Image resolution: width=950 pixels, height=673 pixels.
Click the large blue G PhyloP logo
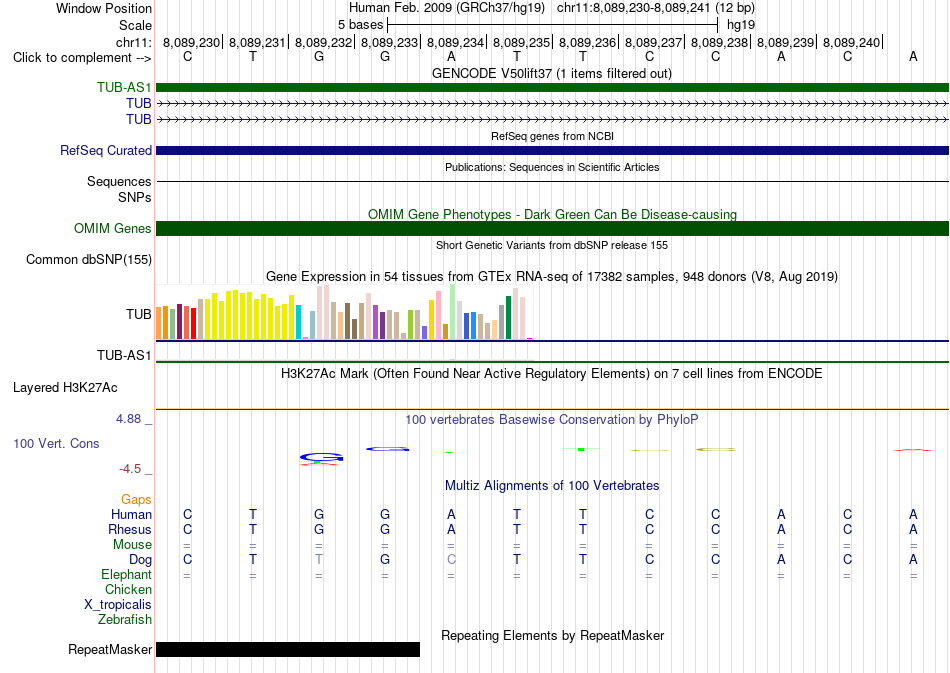pyautogui.click(x=321, y=458)
